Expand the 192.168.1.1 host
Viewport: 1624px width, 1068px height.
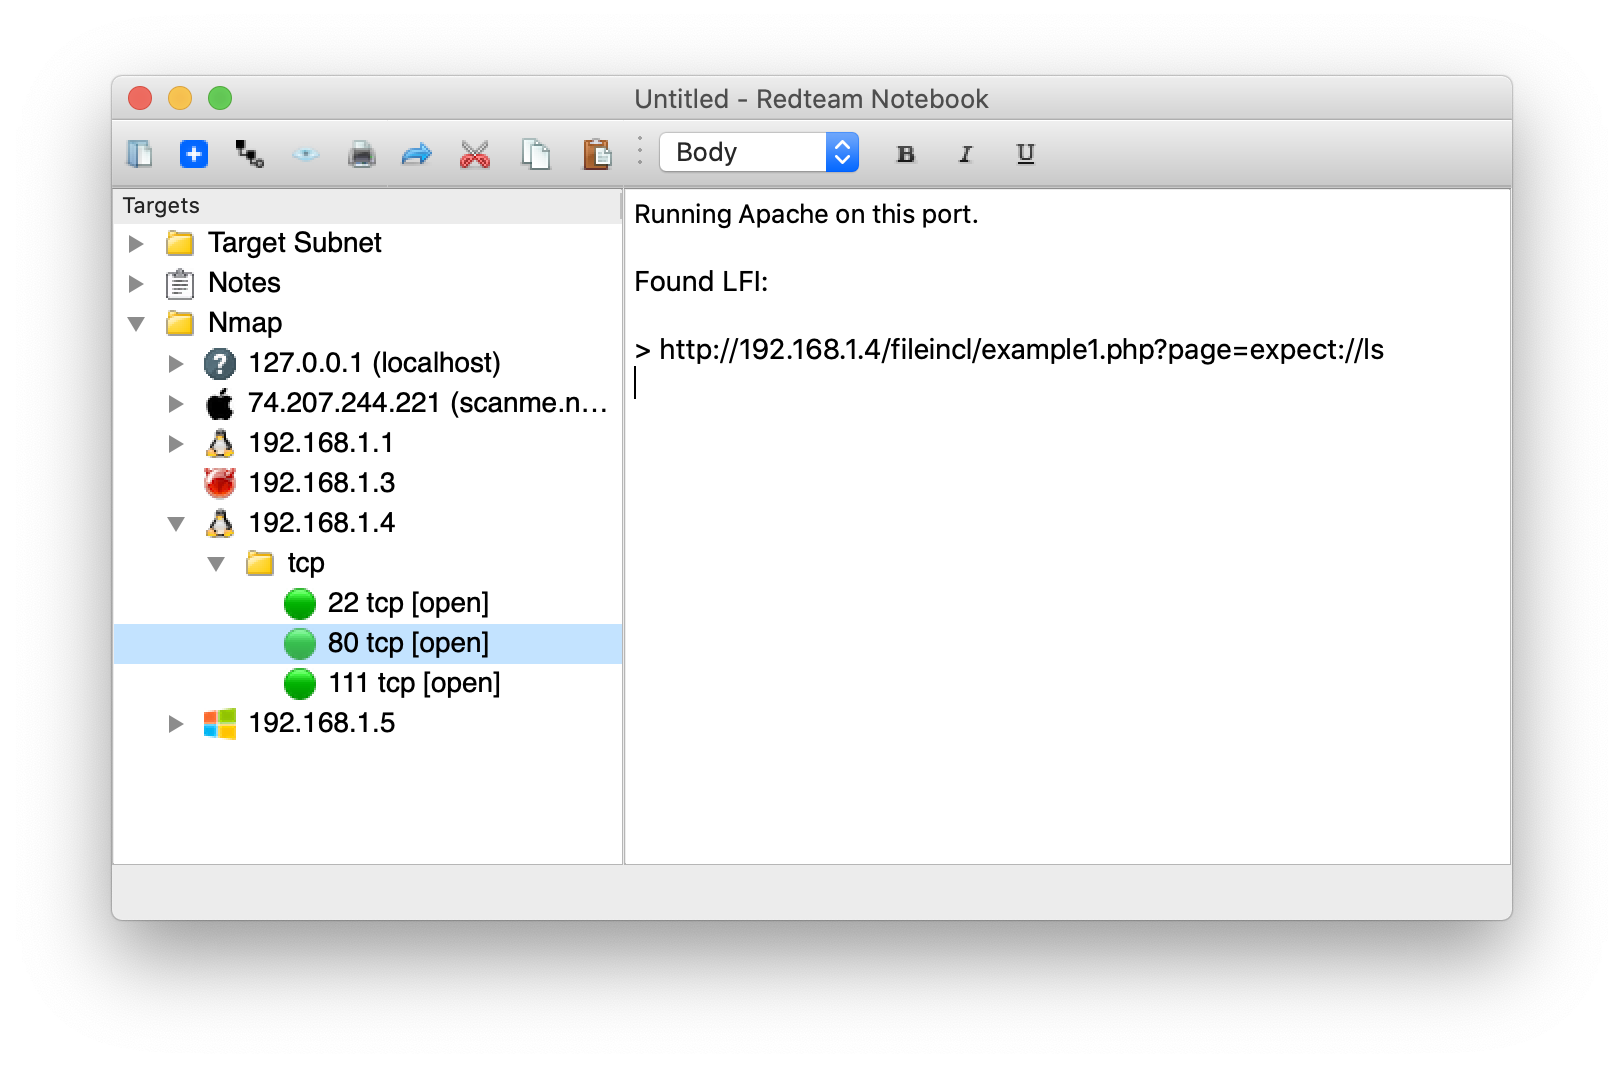176,443
